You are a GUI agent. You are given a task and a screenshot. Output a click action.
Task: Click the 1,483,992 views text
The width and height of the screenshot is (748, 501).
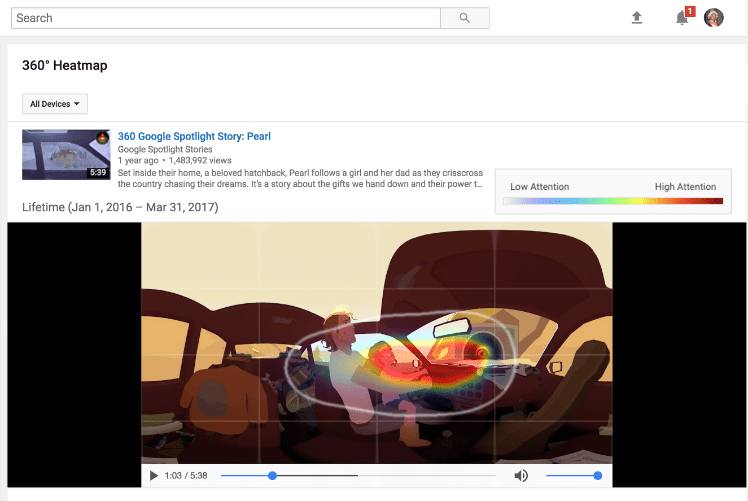pyautogui.click(x=200, y=161)
